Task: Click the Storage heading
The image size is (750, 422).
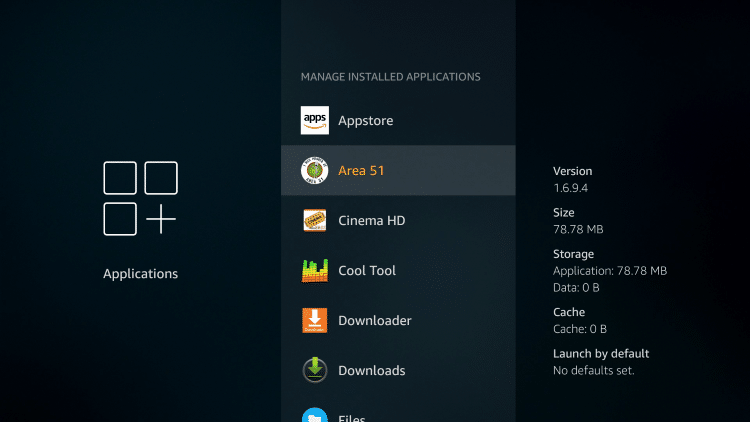Action: click(x=574, y=254)
